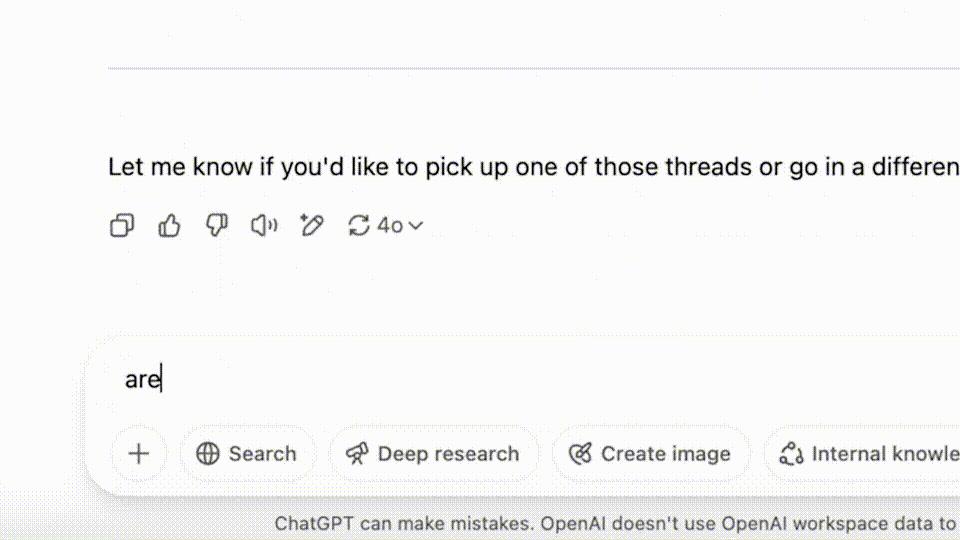The width and height of the screenshot is (960, 540).
Task: Click the ChatGPT can make mistakes disclaimer
Action: click(x=615, y=523)
